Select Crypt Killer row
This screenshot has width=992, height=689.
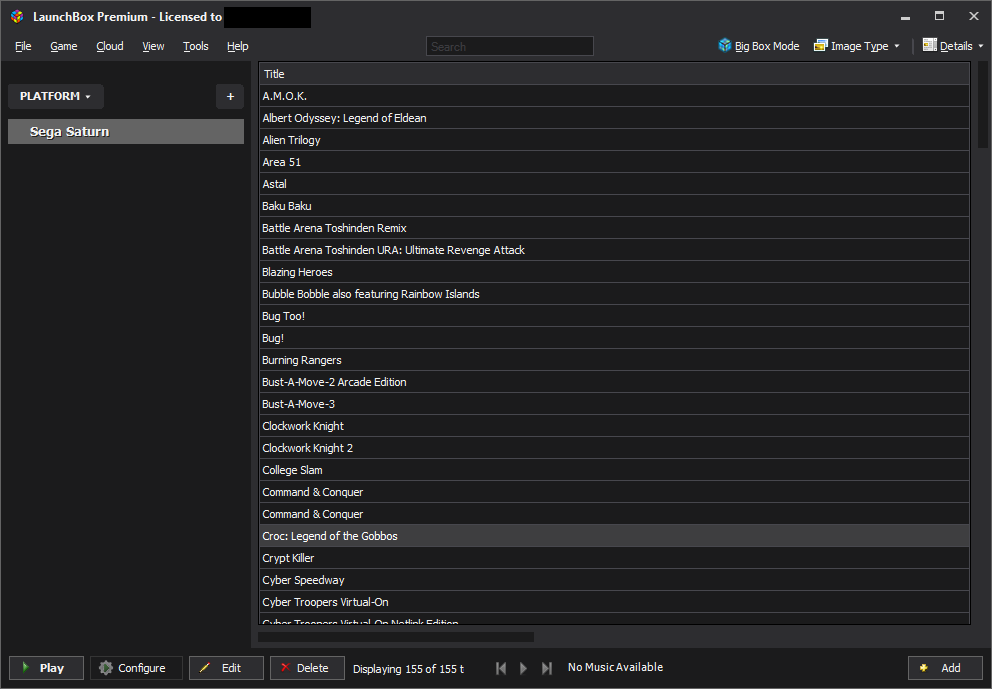click(614, 558)
